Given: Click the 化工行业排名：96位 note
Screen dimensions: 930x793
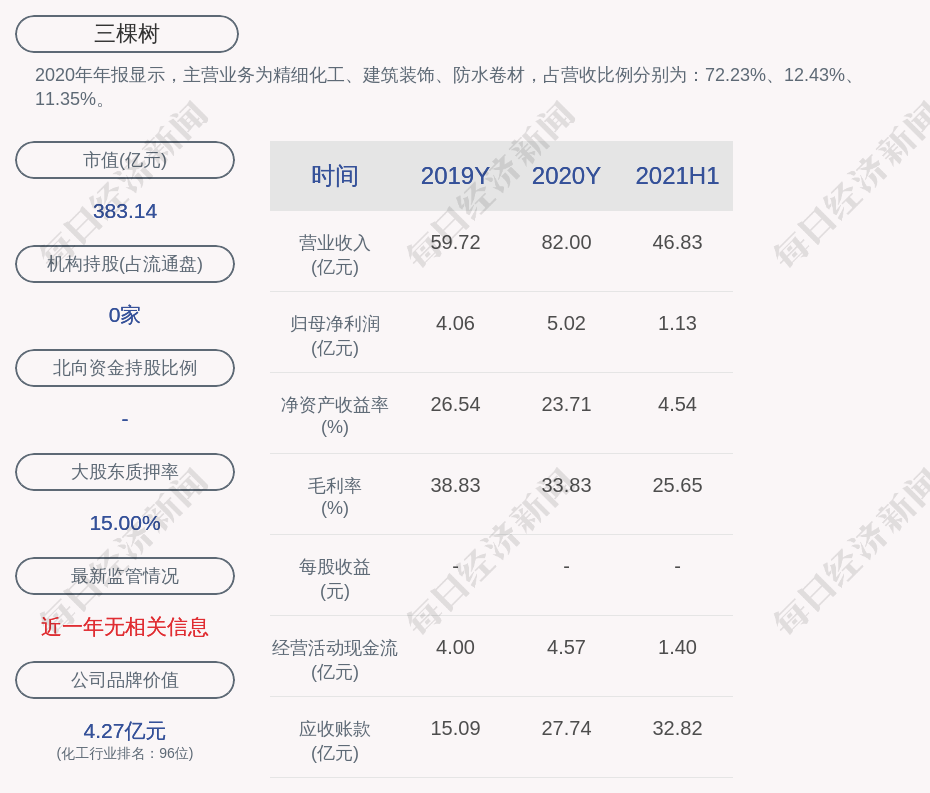Looking at the screenshot, I should click(x=125, y=753).
